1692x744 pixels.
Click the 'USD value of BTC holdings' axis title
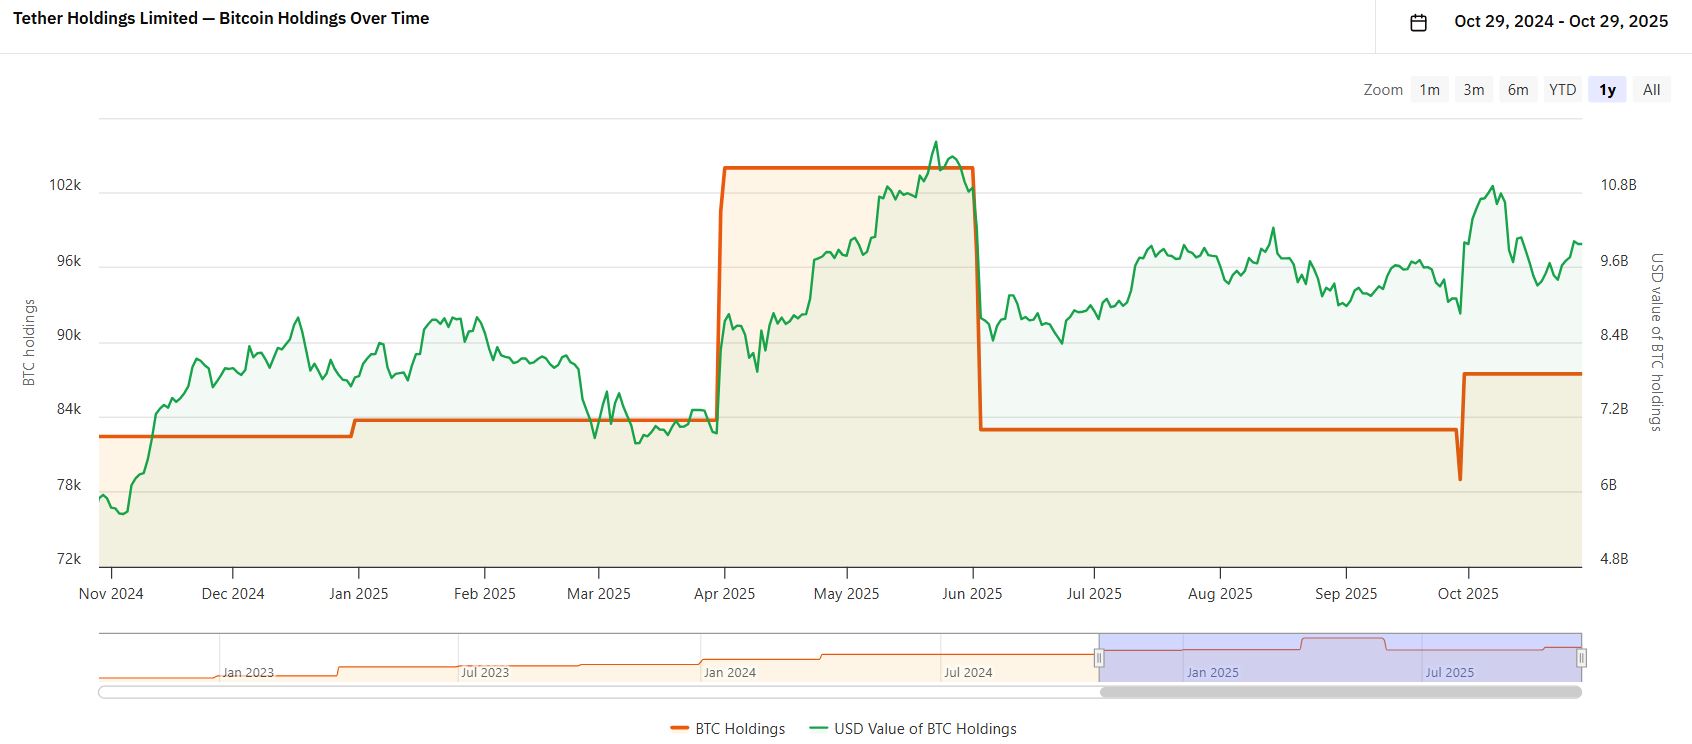[x=1657, y=342]
